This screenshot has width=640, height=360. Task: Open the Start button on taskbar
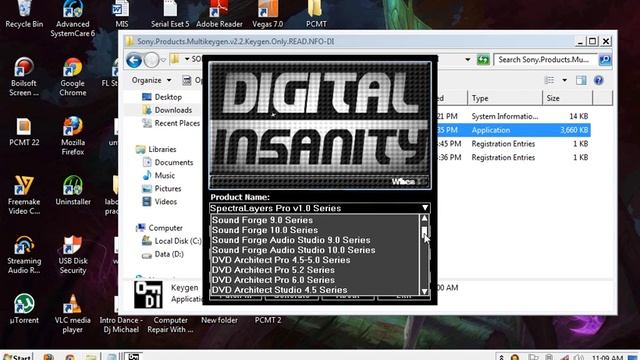coord(17,356)
